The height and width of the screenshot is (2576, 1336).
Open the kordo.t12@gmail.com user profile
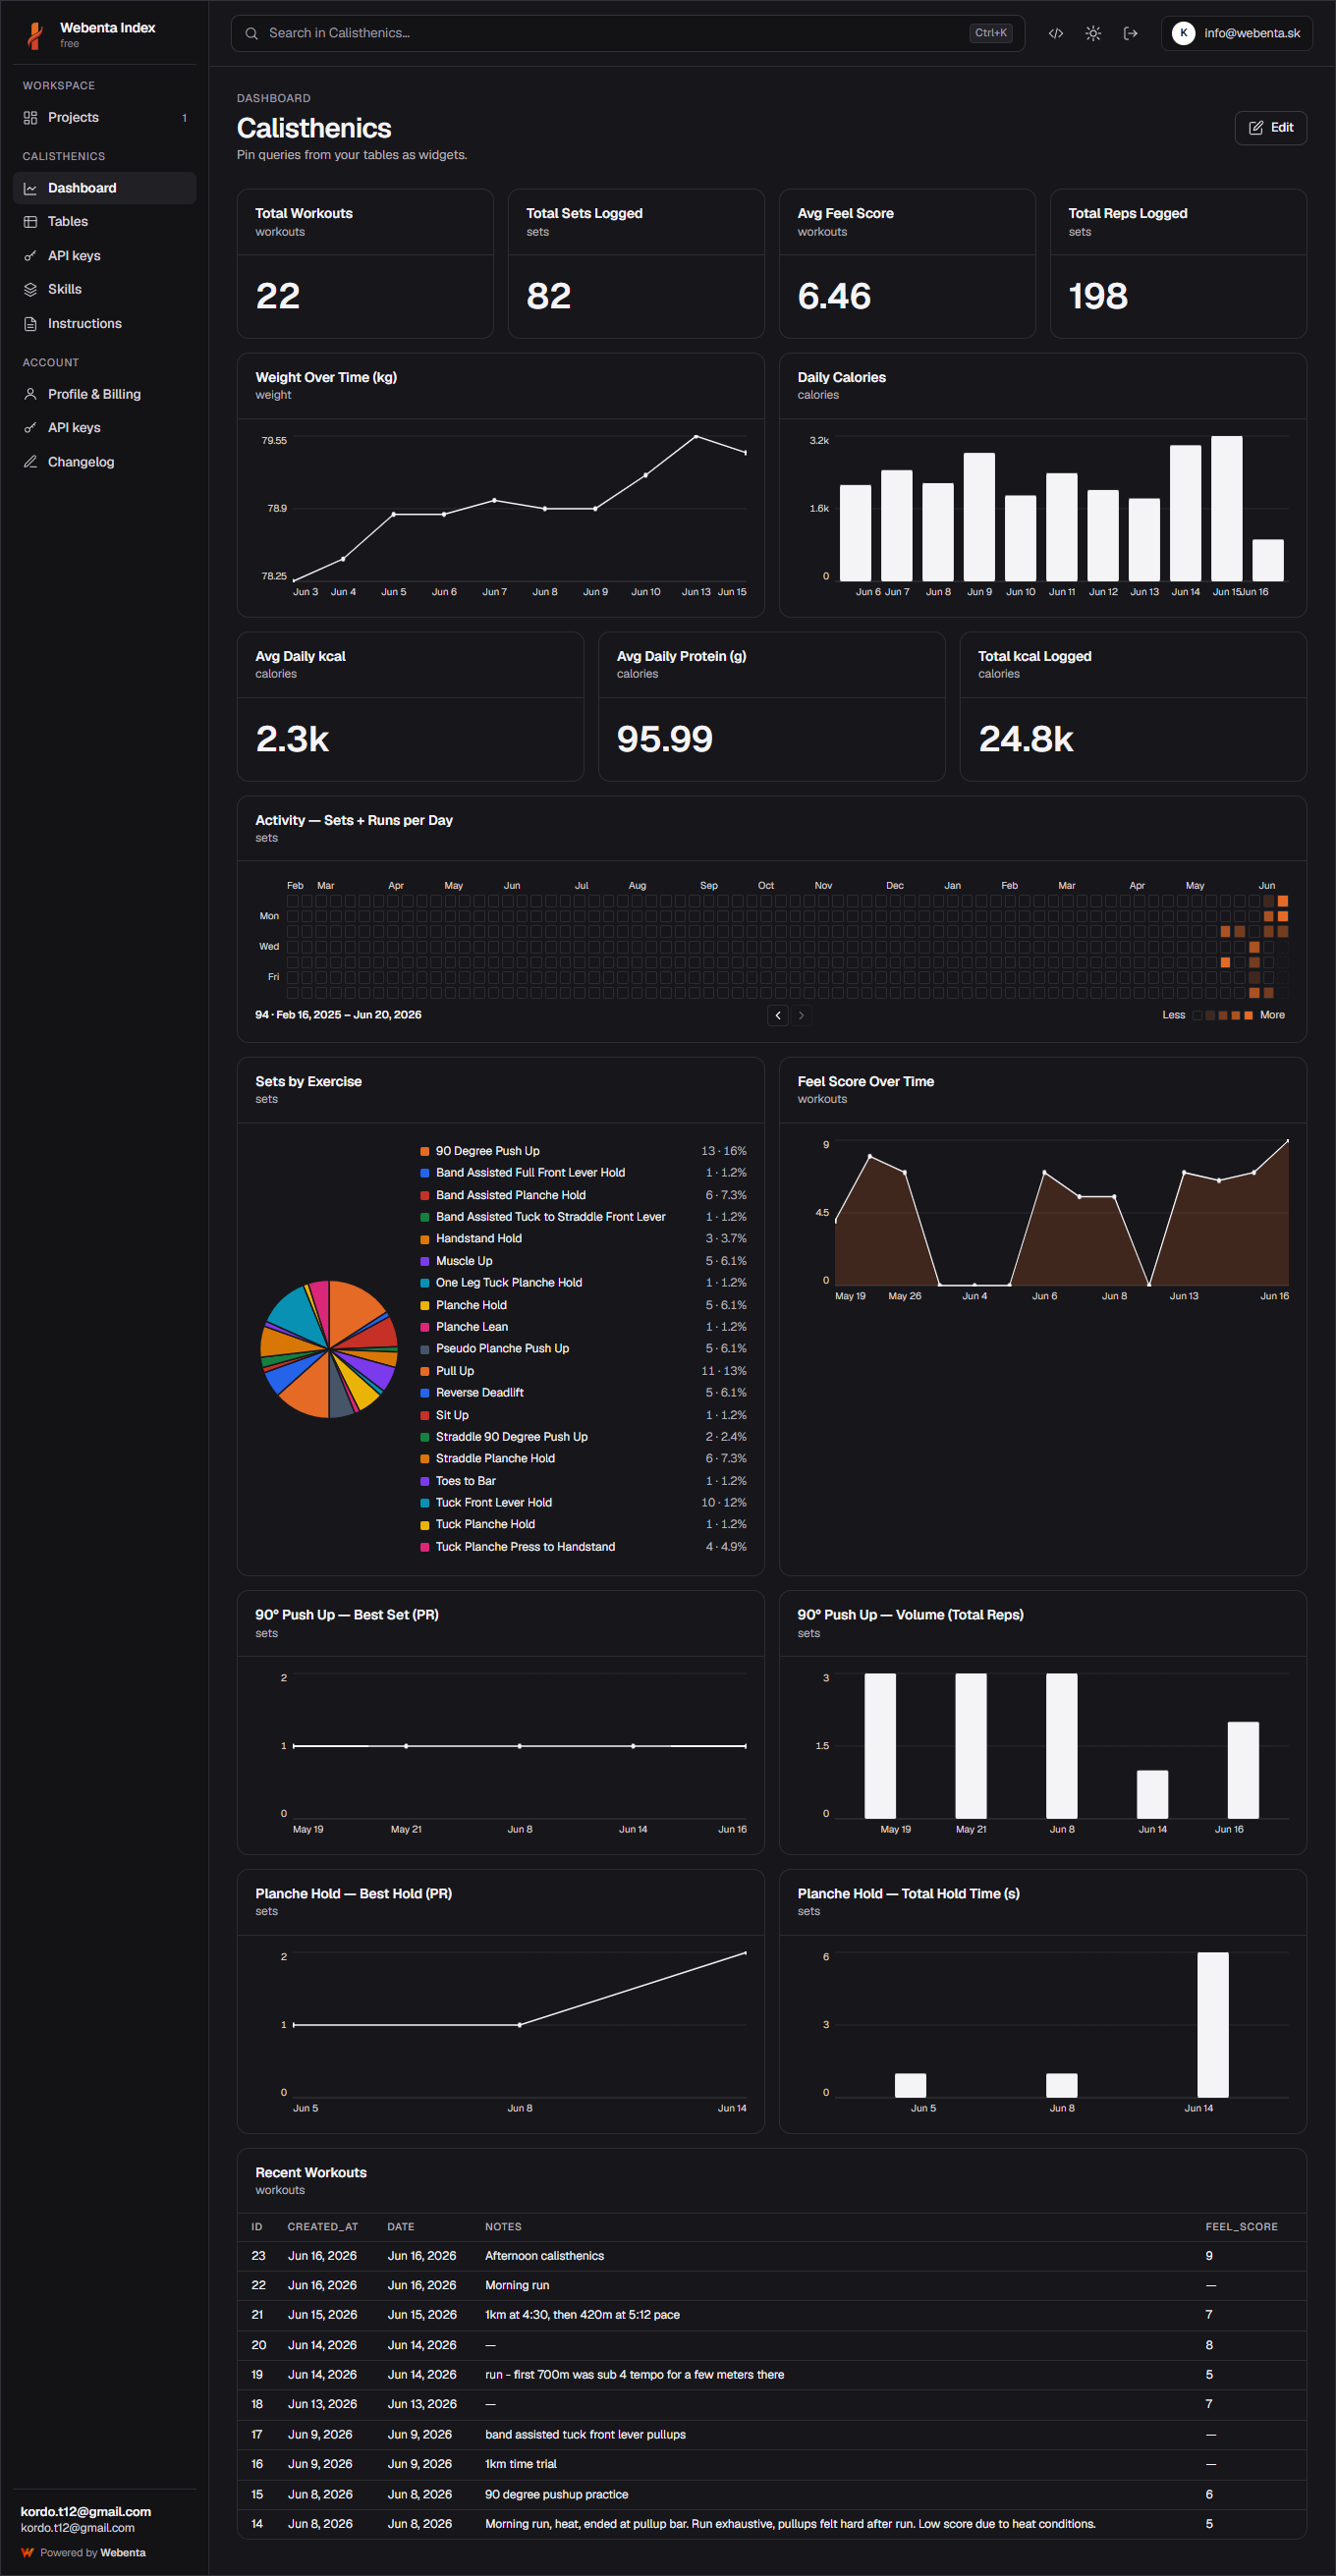click(104, 2518)
